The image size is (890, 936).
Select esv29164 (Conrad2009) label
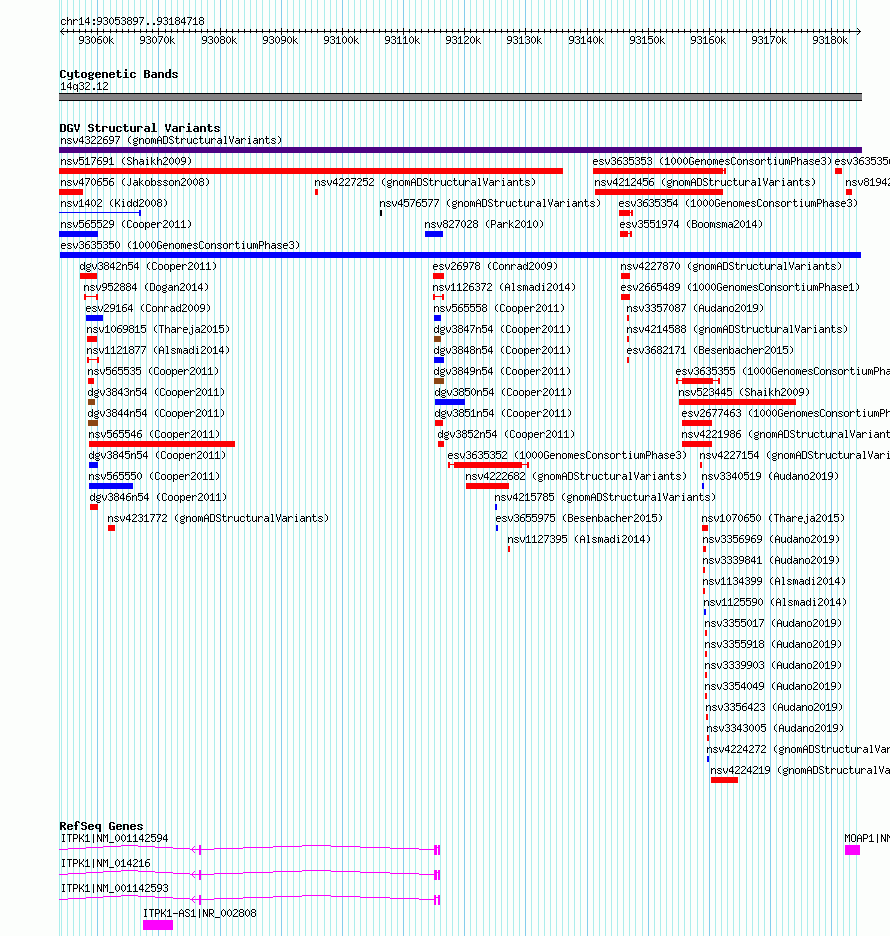(148, 308)
